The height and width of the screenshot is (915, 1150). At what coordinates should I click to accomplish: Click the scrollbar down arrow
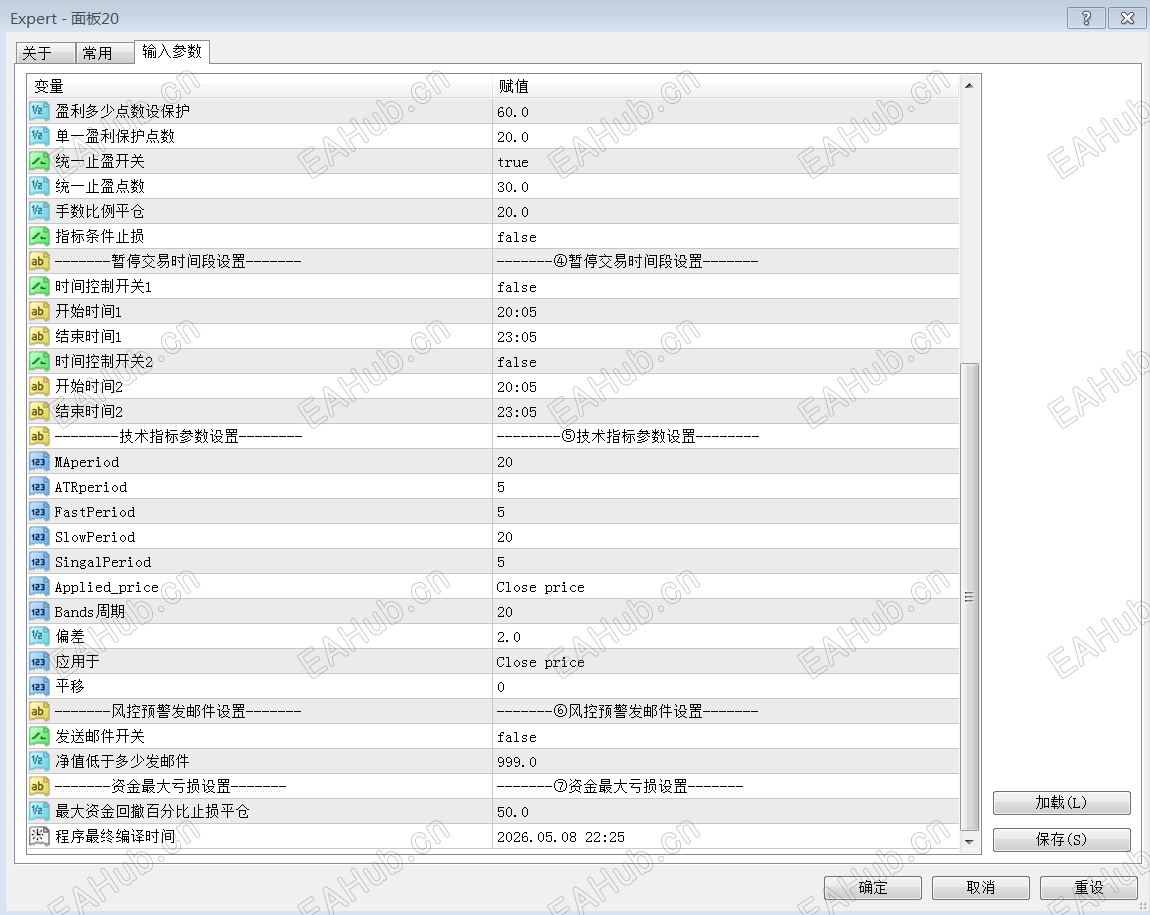coord(970,841)
